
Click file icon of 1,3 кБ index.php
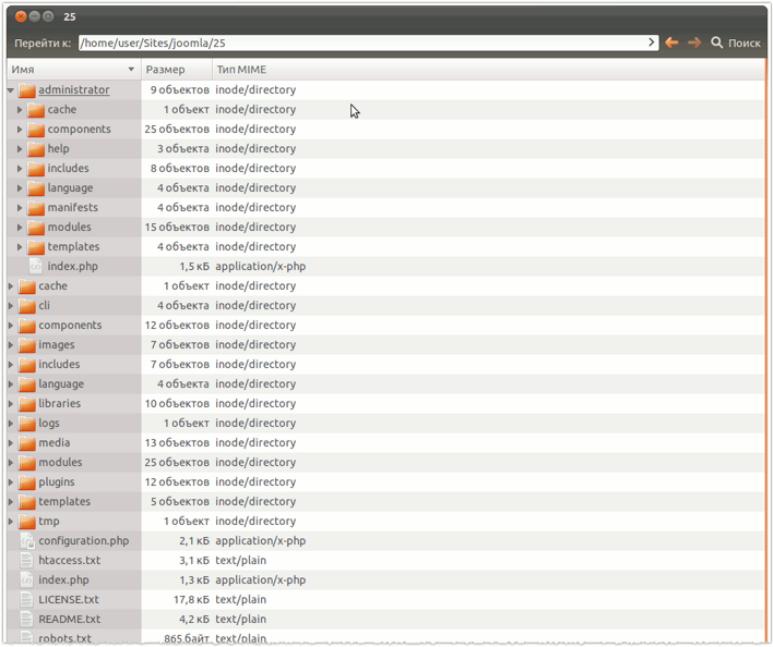(x=27, y=580)
